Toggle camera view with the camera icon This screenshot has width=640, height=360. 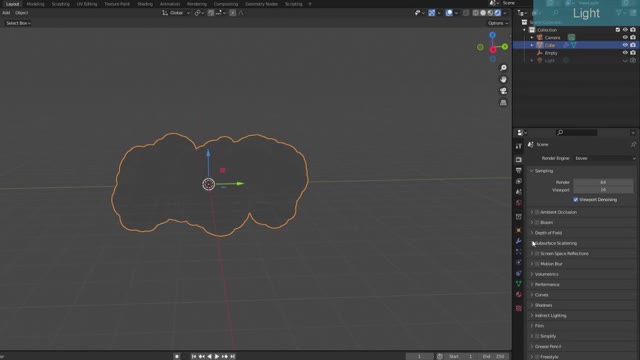(x=503, y=91)
